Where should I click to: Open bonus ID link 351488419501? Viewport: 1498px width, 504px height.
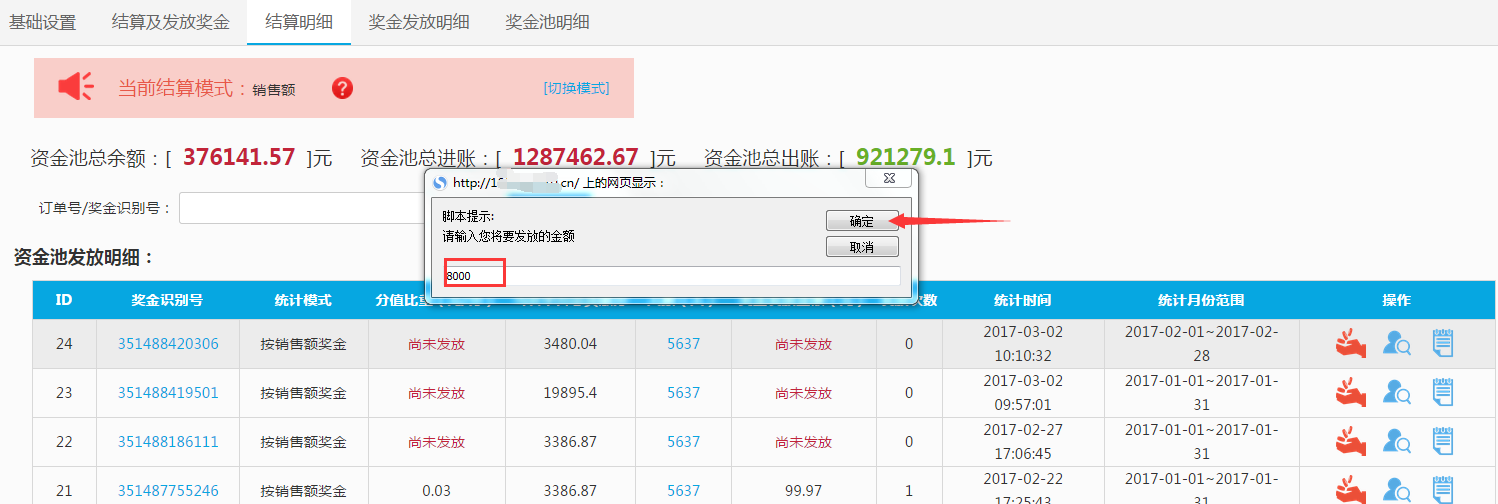click(x=168, y=393)
